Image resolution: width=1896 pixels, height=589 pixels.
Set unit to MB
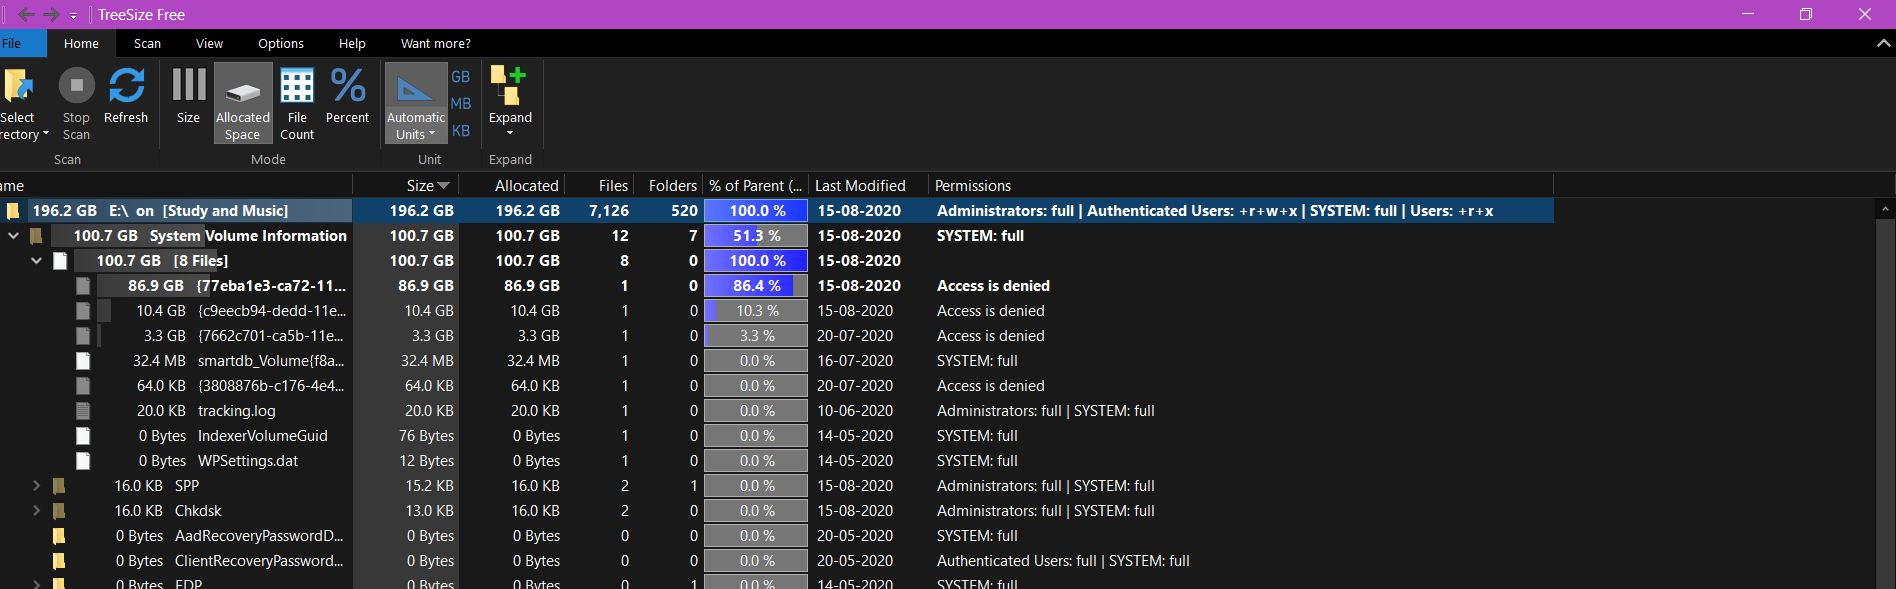tap(460, 104)
